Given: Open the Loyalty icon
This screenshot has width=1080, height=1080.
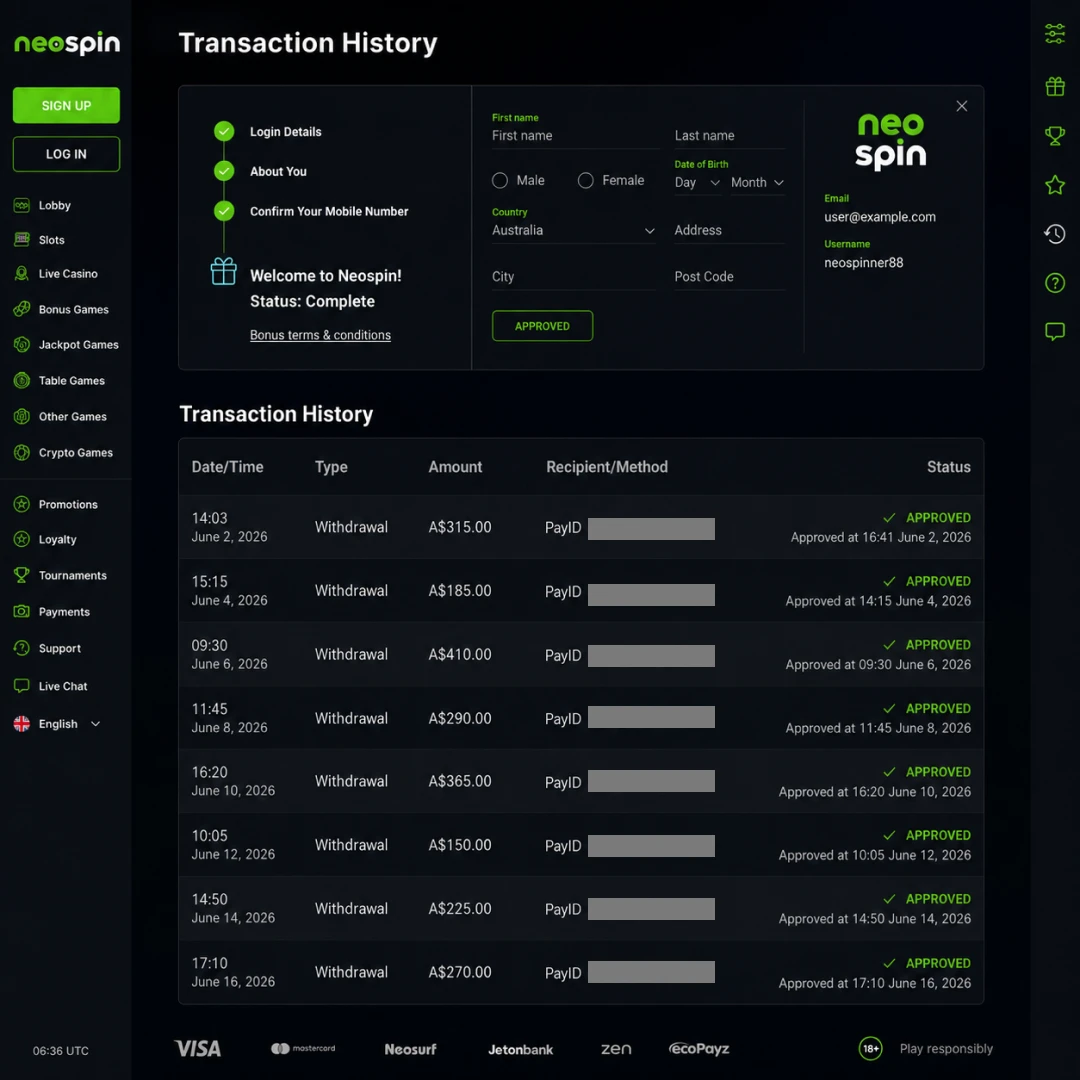Looking at the screenshot, I should (x=21, y=539).
